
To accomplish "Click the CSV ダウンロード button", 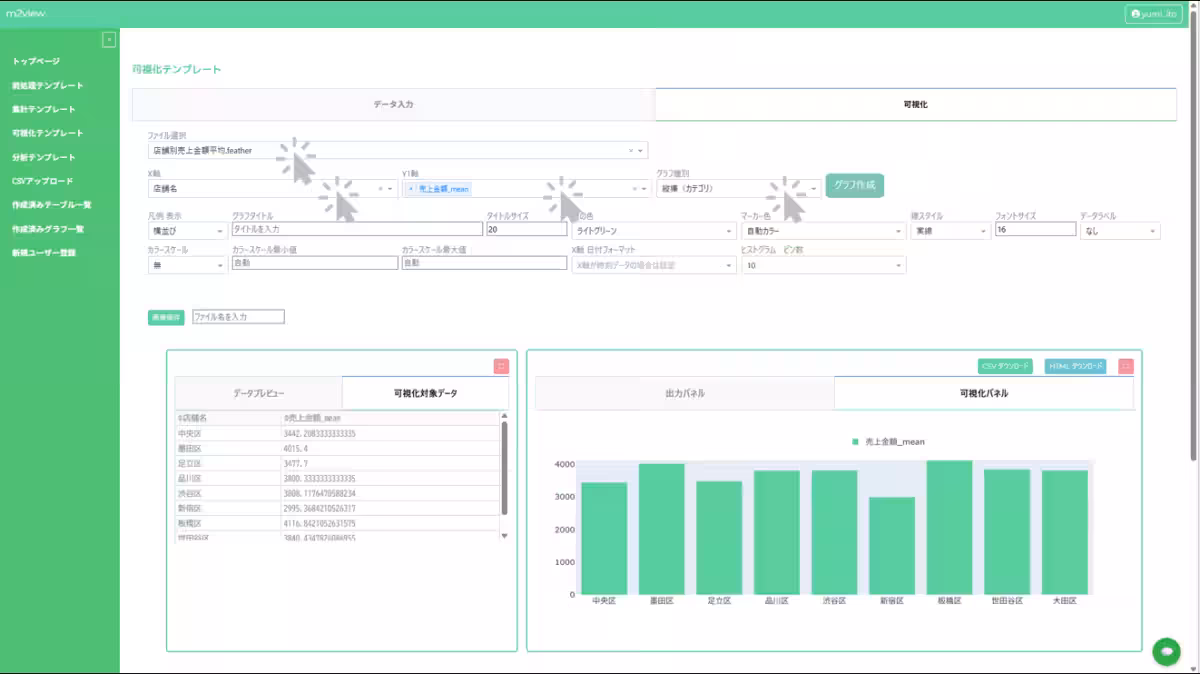I will [x=1005, y=367].
